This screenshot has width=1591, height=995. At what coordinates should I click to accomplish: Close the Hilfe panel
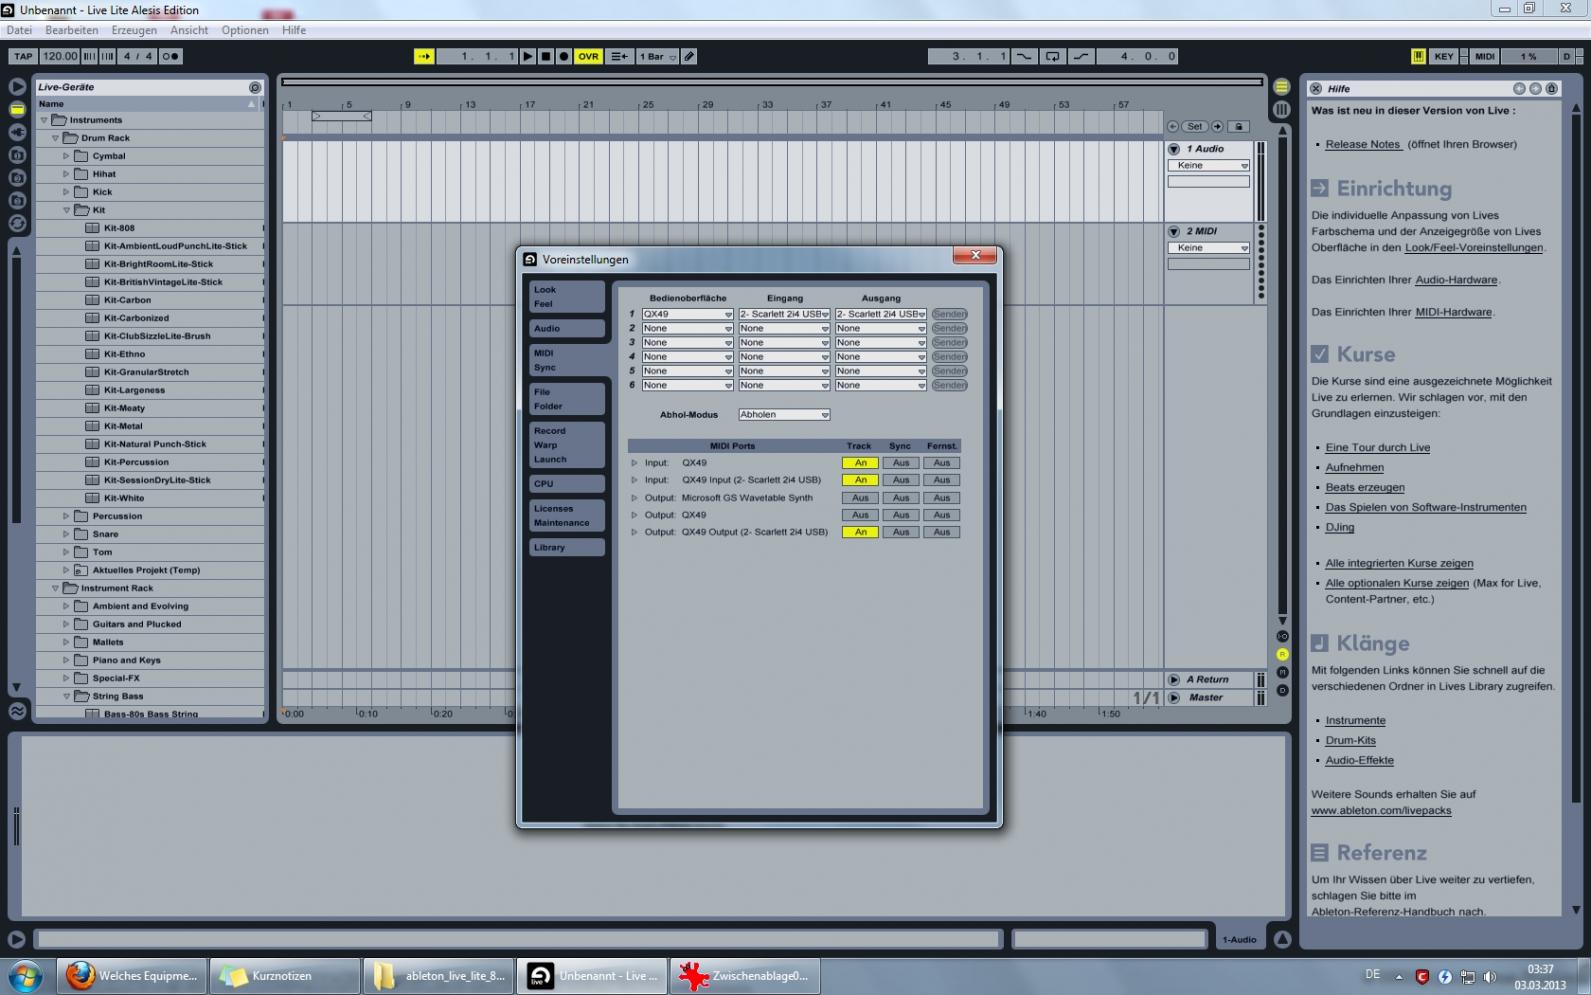point(1316,89)
